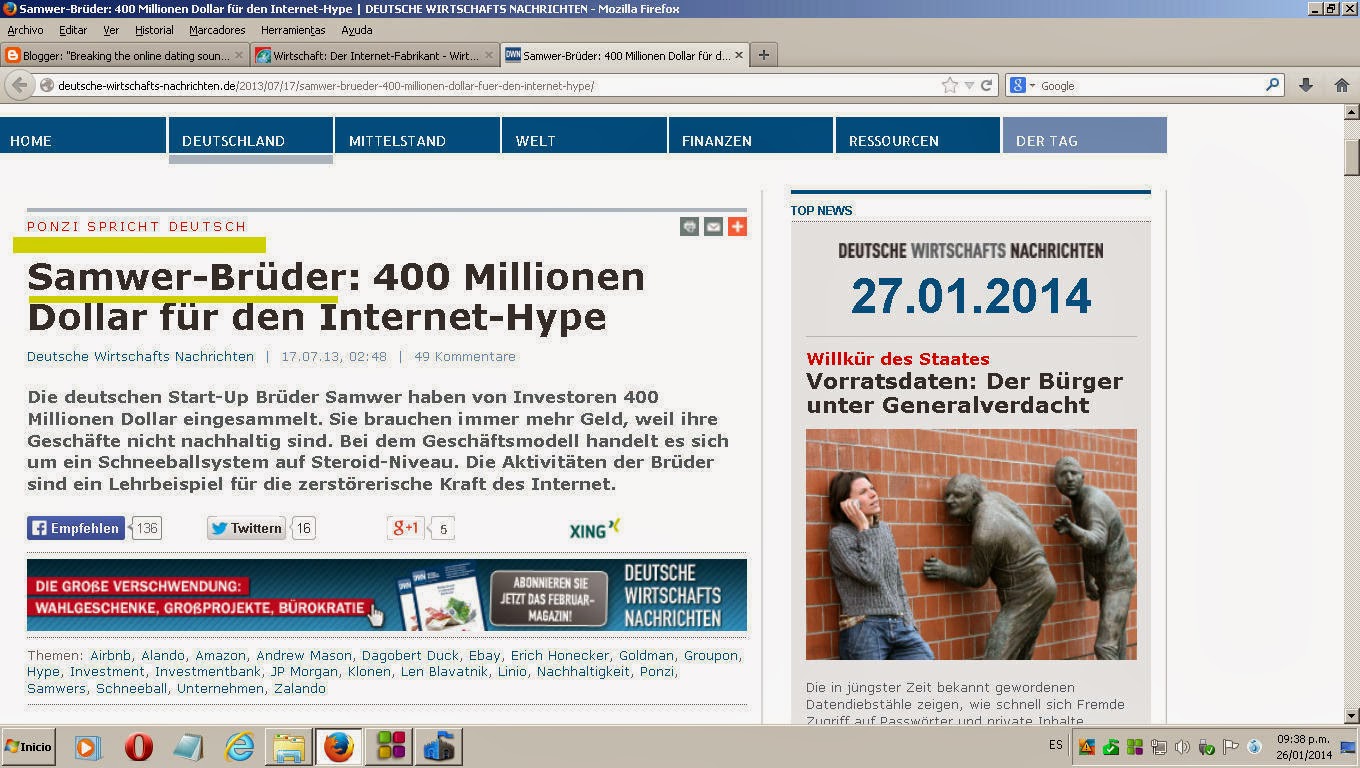Open the Zalando topic link

[300, 689]
